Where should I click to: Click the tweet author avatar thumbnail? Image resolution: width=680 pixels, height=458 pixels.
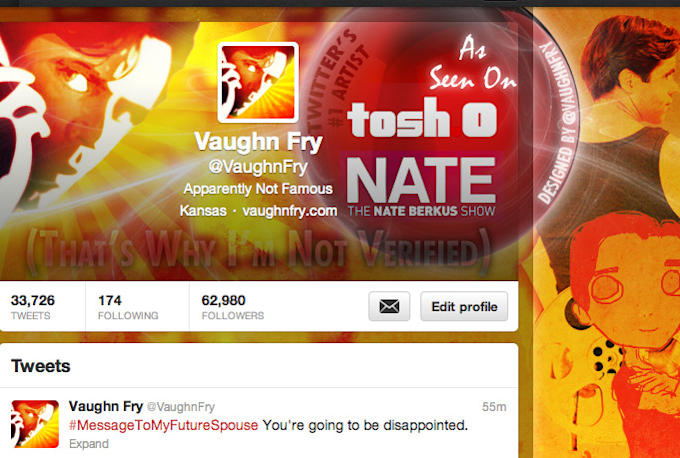[35, 424]
